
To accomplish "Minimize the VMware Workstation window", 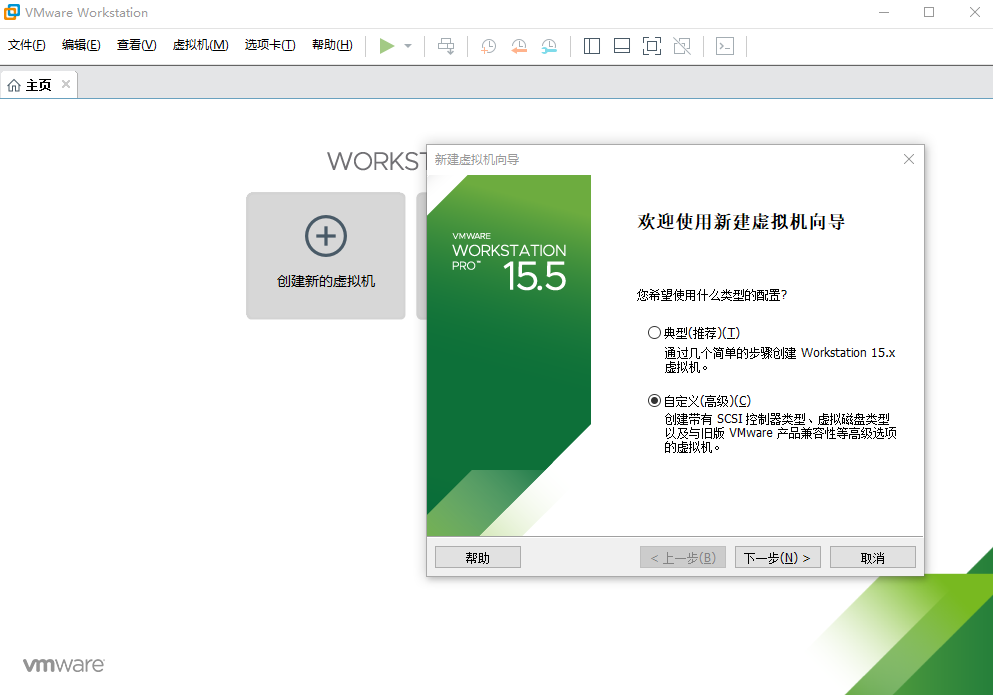I will click(x=884, y=13).
